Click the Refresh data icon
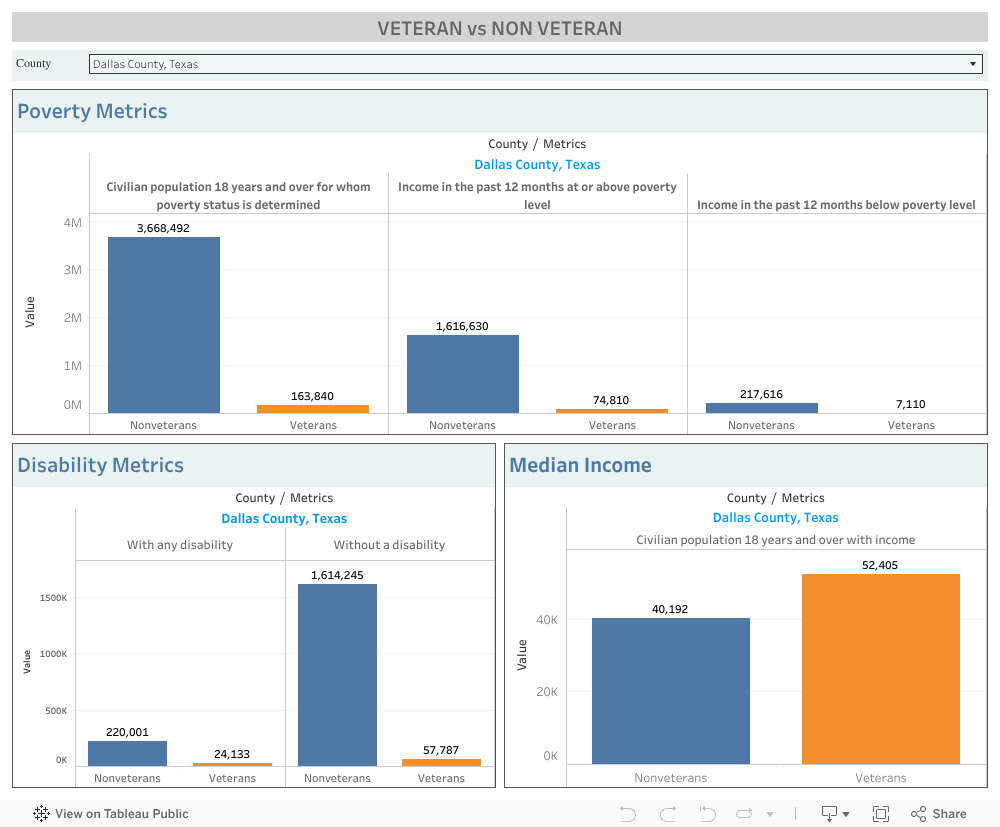Screen dimensions: 1000x827 tap(744, 813)
